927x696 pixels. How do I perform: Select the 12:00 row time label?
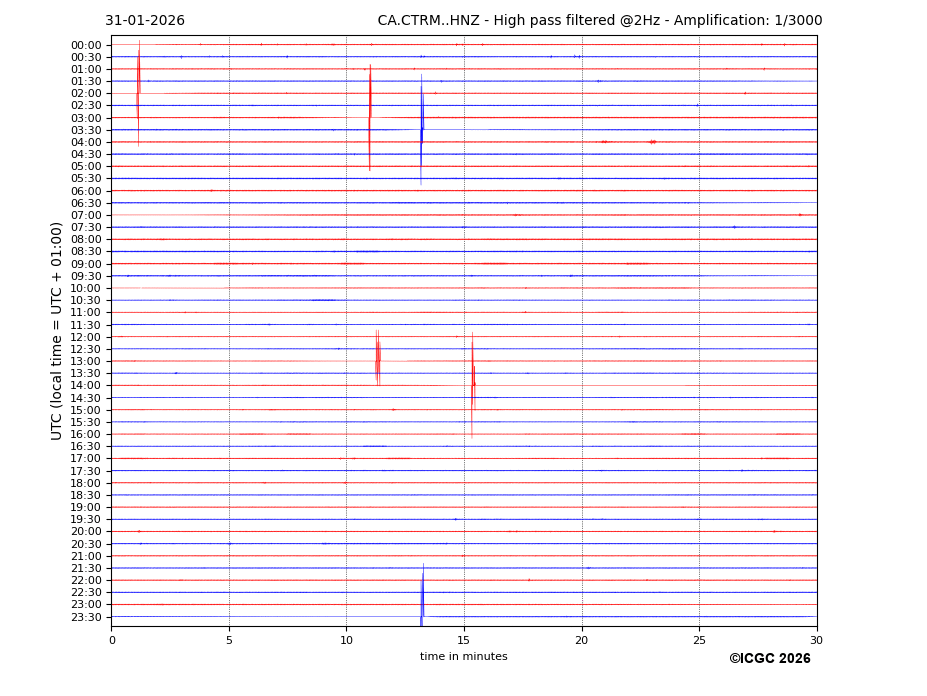click(x=86, y=337)
